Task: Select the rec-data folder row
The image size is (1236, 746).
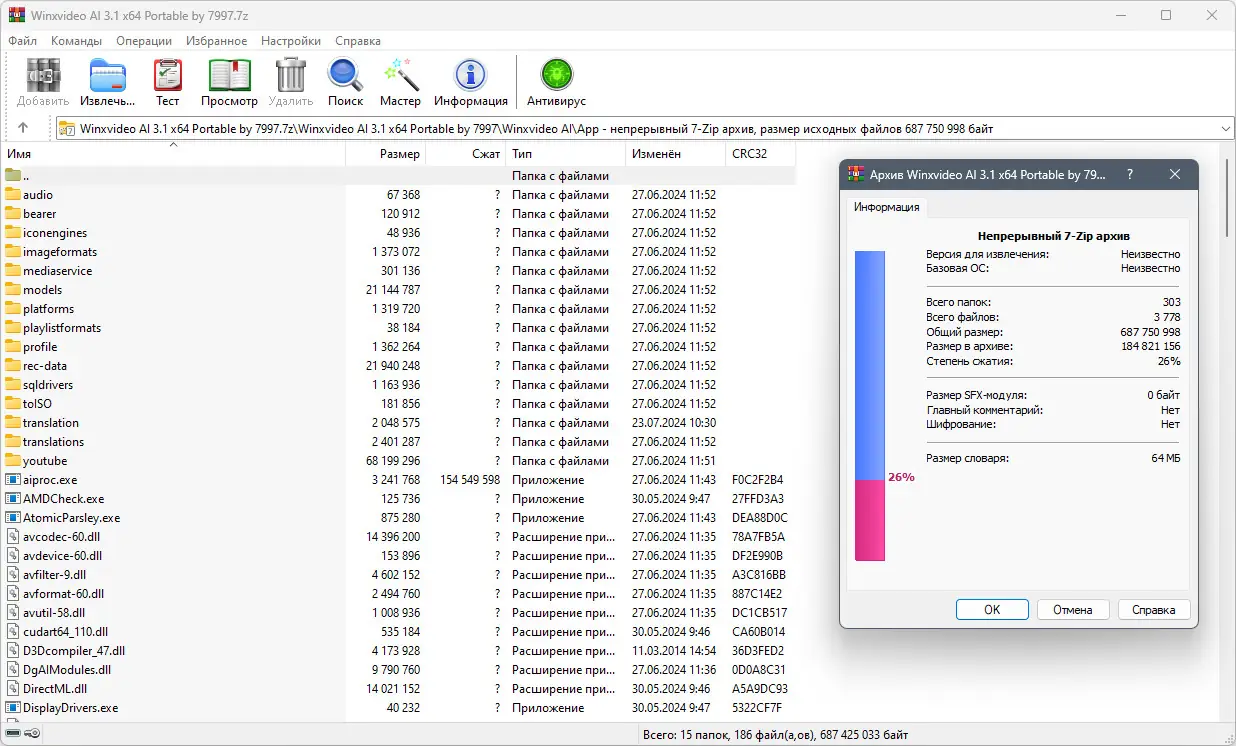Action: (x=398, y=366)
